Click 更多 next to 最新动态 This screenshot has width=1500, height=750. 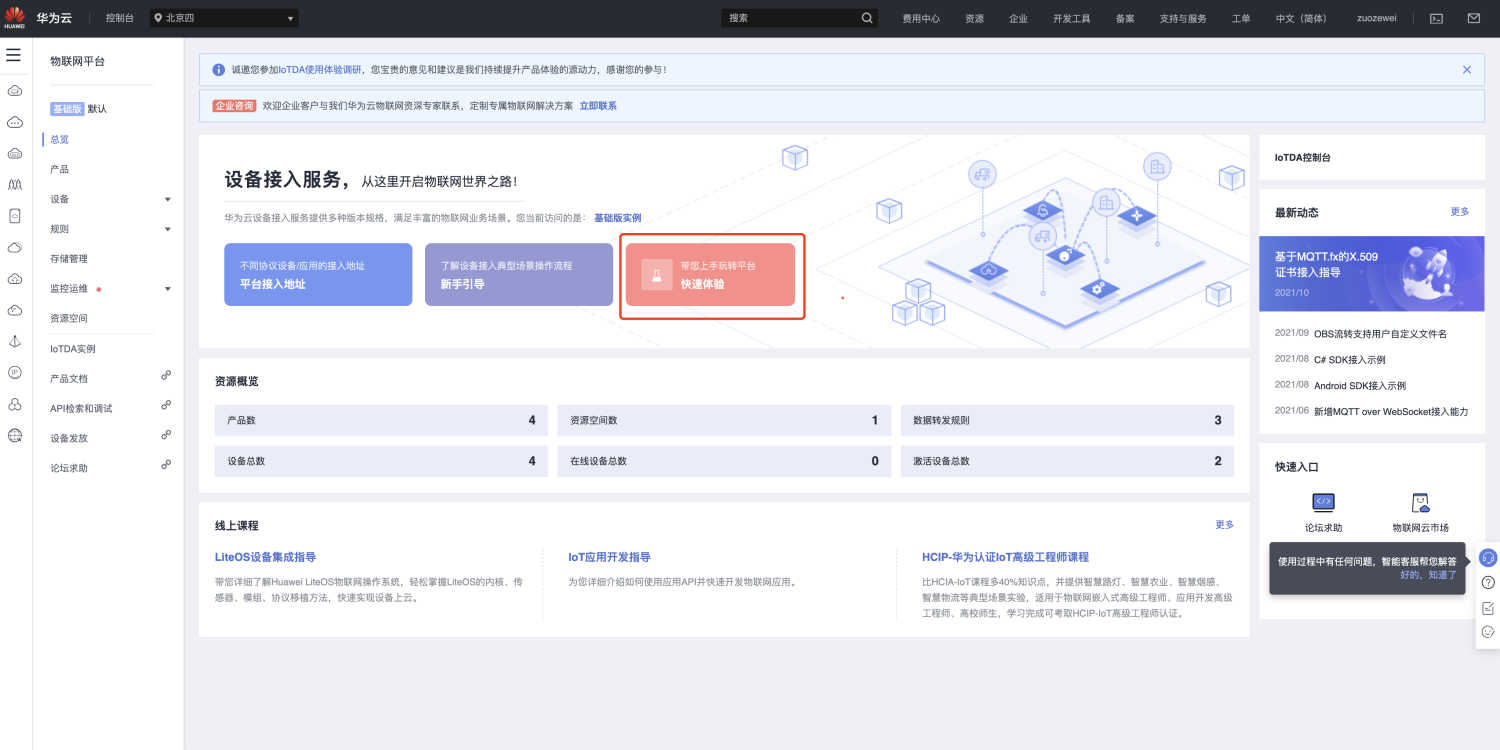1460,212
